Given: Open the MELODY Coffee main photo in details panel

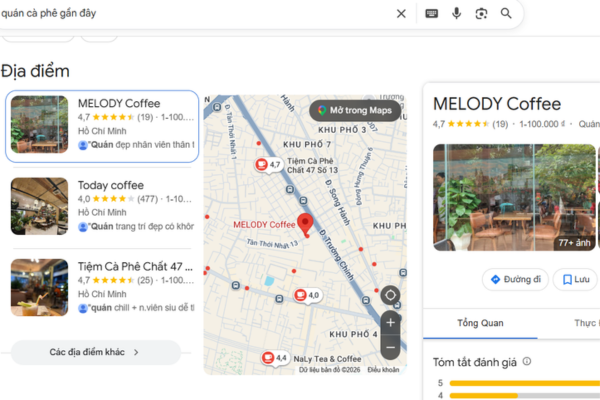Looking at the screenshot, I should [x=514, y=198].
